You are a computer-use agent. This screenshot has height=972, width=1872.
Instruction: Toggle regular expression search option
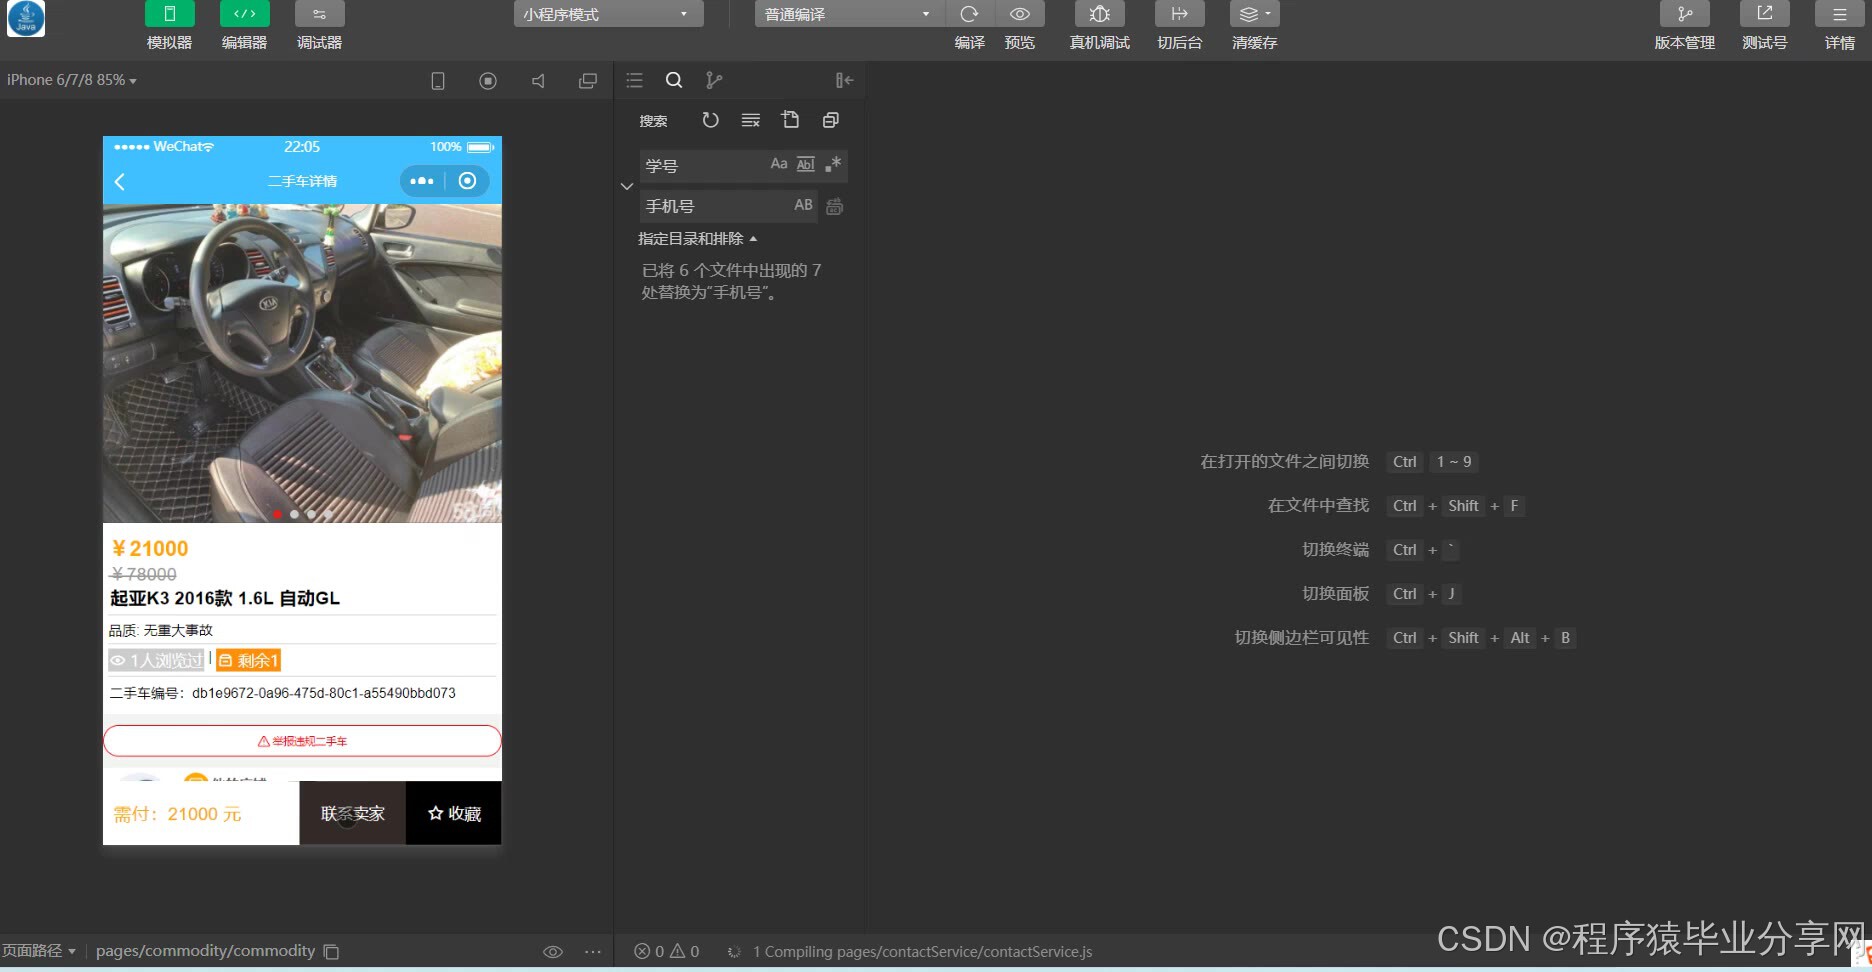click(833, 164)
